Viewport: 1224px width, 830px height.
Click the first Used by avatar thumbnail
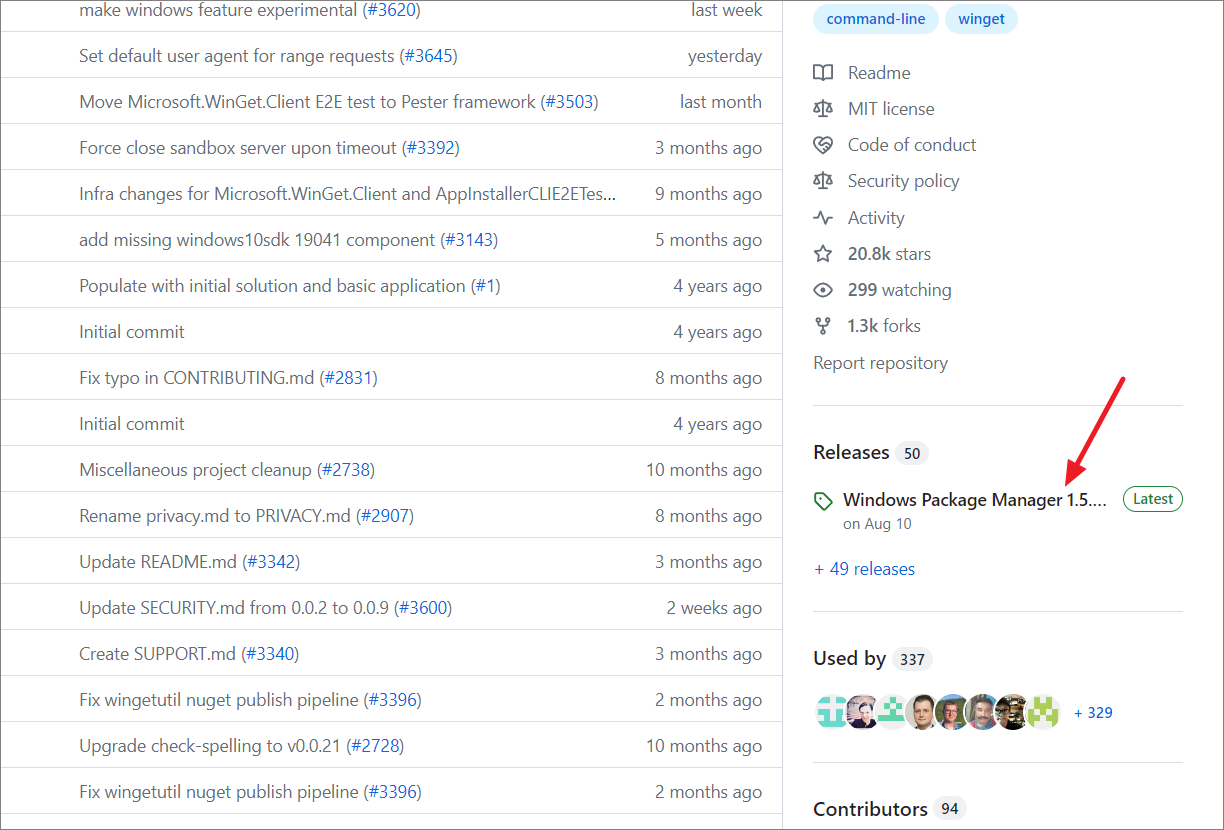point(832,712)
